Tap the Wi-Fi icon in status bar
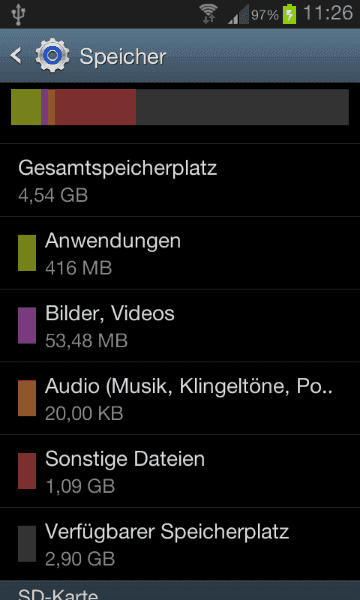The height and width of the screenshot is (600, 360). [209, 15]
